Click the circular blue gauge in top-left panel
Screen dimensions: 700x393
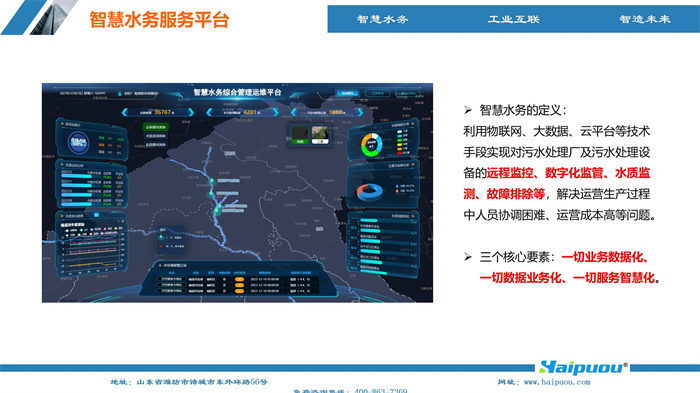(78, 143)
